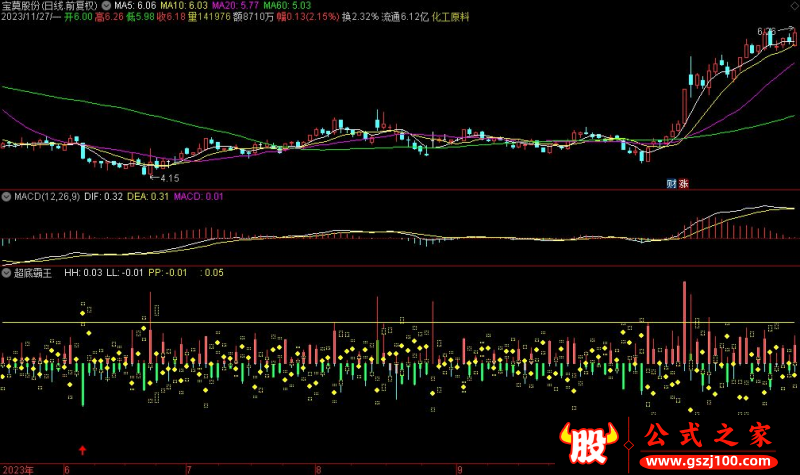Click the DIF: 0.32 value
This screenshot has width=800, height=475.
tap(104, 196)
